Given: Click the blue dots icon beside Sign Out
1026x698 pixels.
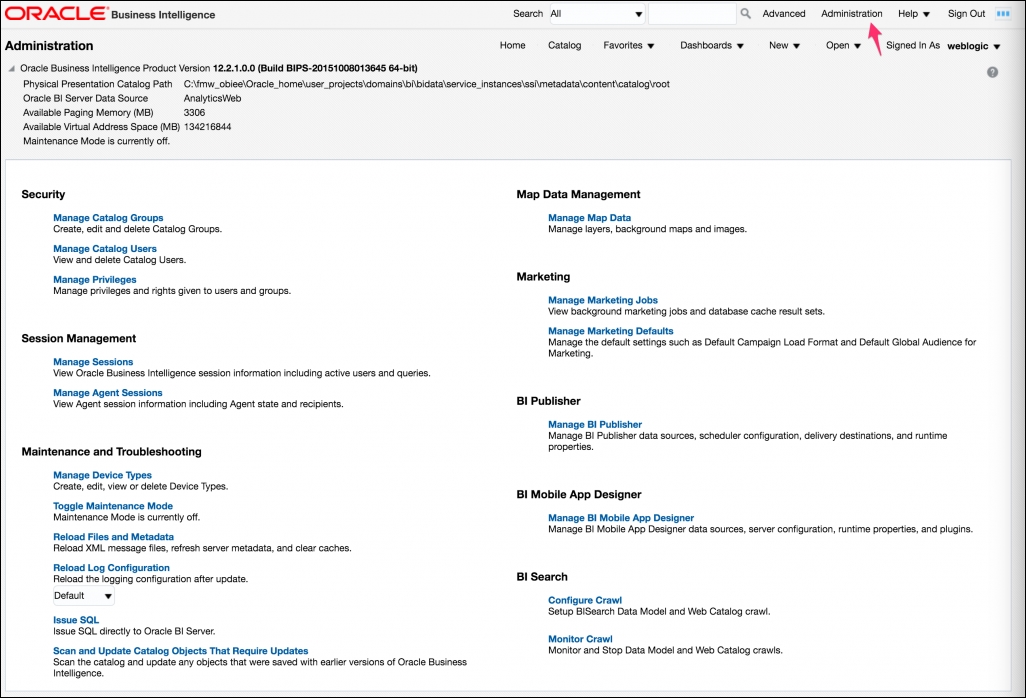Looking at the screenshot, I should coord(1003,13).
